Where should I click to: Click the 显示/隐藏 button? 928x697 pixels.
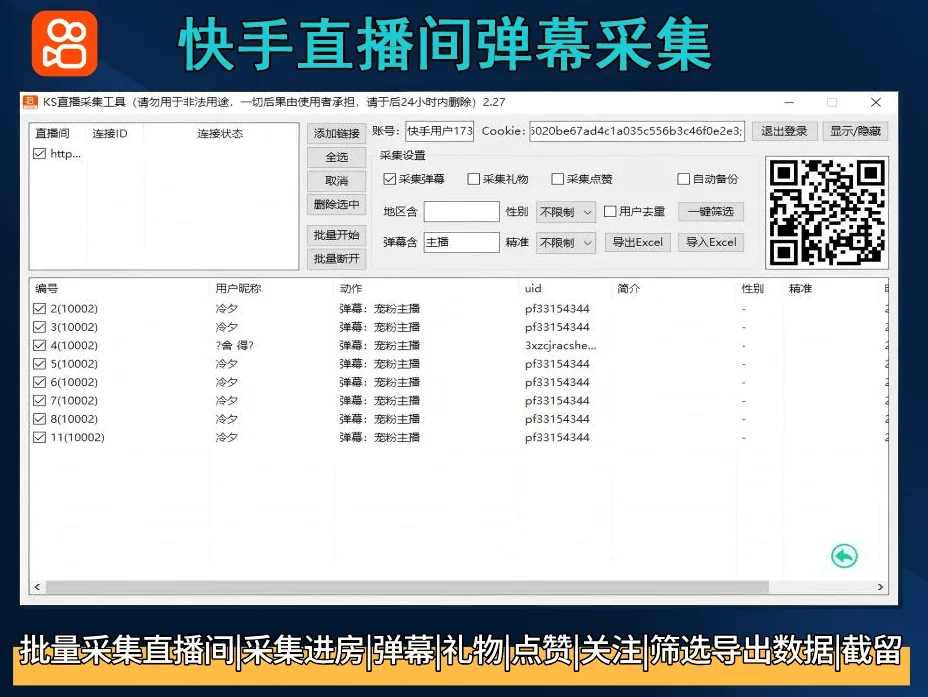pyautogui.click(x=855, y=131)
